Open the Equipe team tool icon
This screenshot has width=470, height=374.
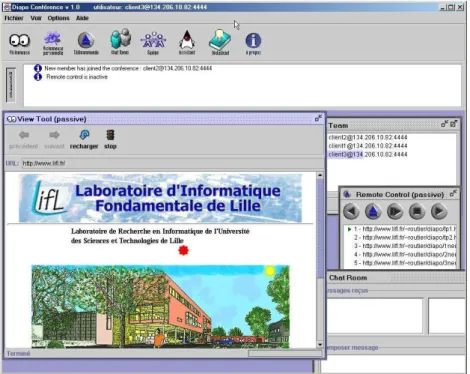[x=153, y=43]
